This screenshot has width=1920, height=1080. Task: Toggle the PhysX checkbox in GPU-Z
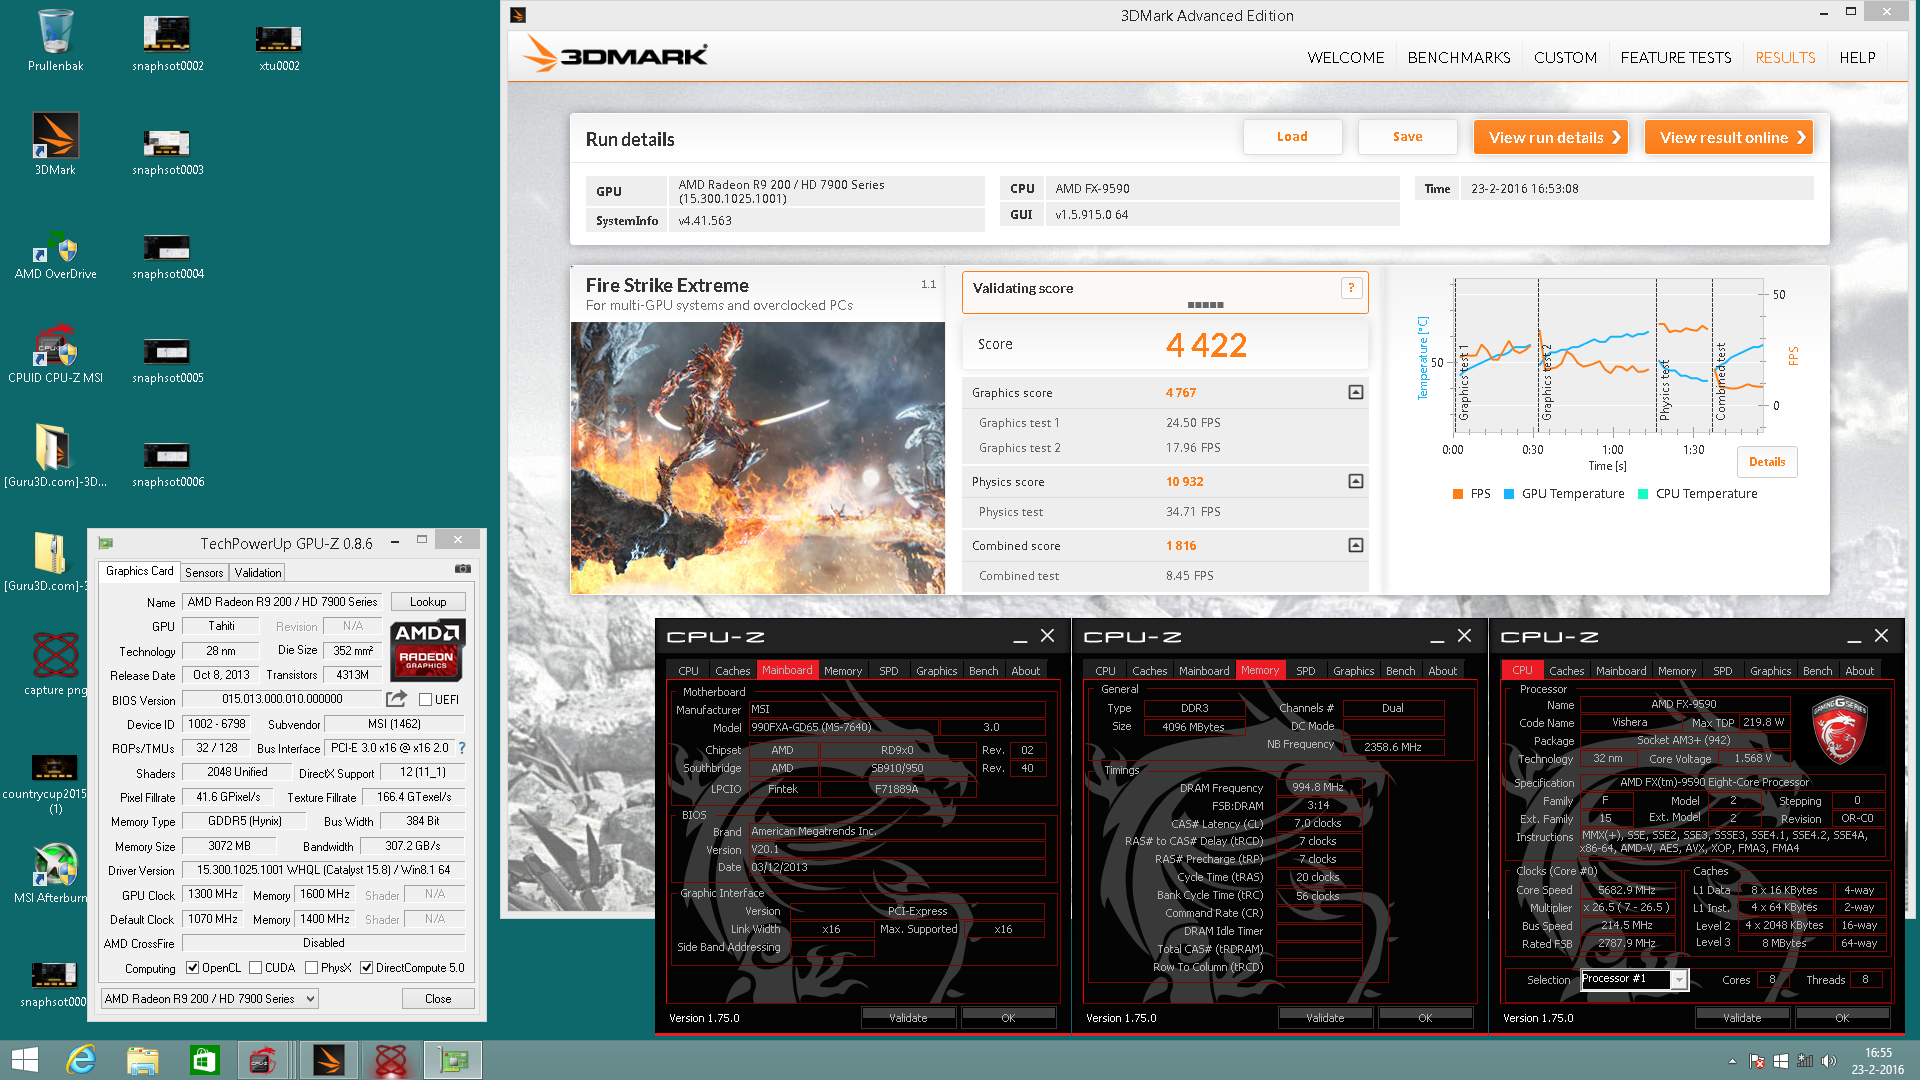(x=312, y=968)
